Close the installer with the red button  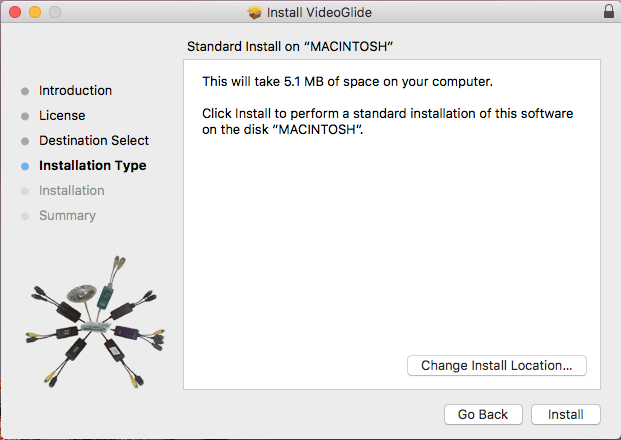[14, 12]
